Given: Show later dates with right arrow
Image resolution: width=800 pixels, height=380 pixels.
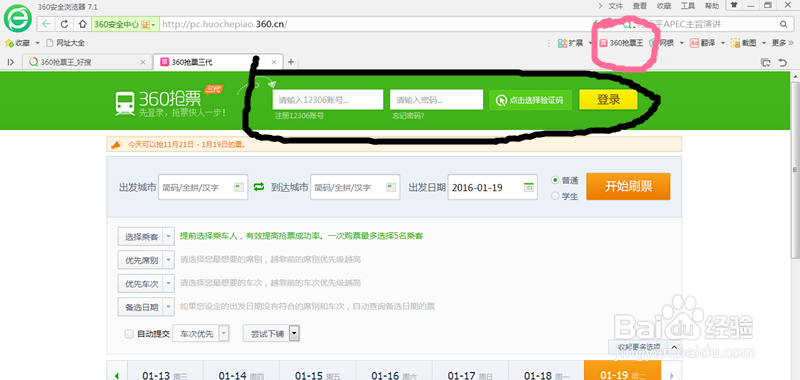Looking at the screenshot, I should point(671,376).
